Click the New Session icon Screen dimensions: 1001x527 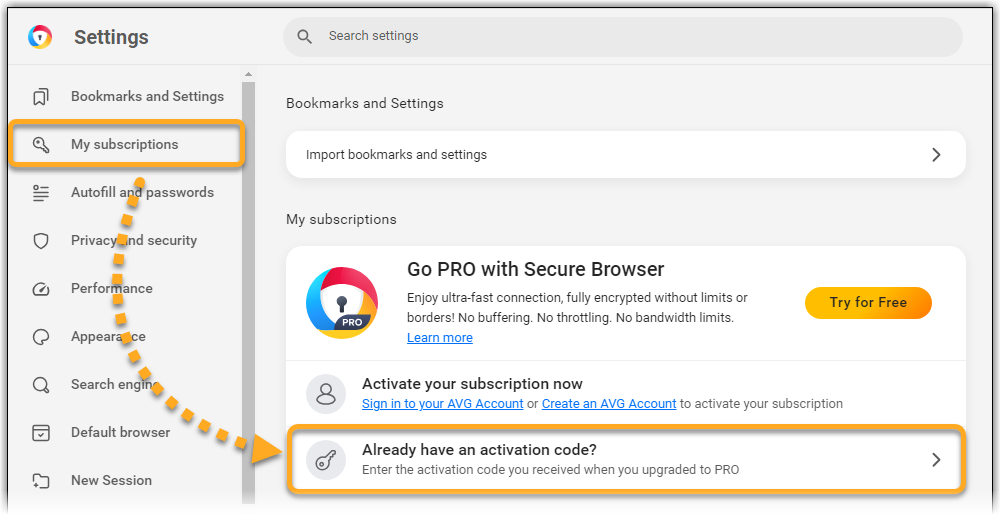click(x=41, y=481)
